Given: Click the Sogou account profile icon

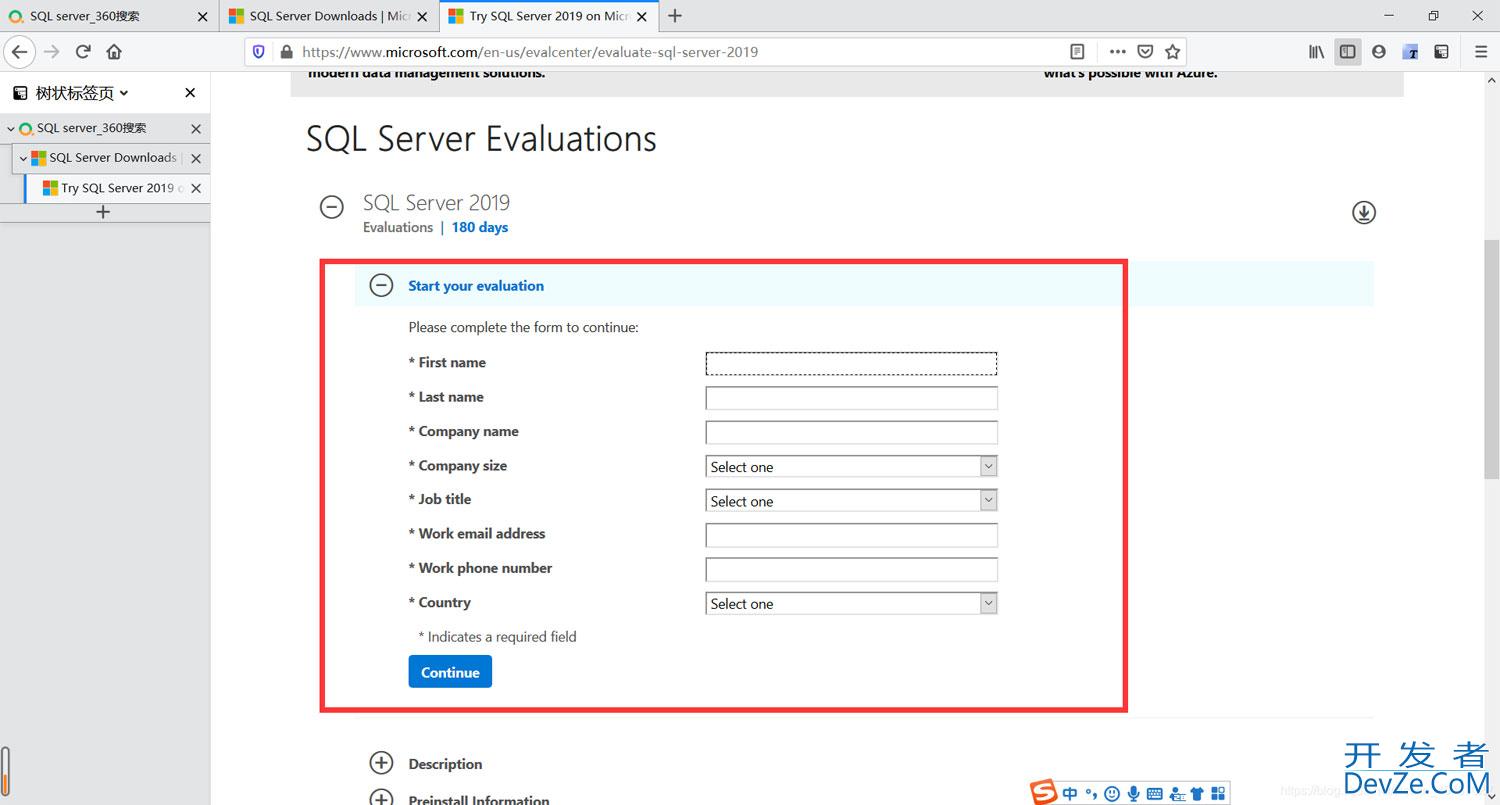Looking at the screenshot, I should click(x=1177, y=793).
